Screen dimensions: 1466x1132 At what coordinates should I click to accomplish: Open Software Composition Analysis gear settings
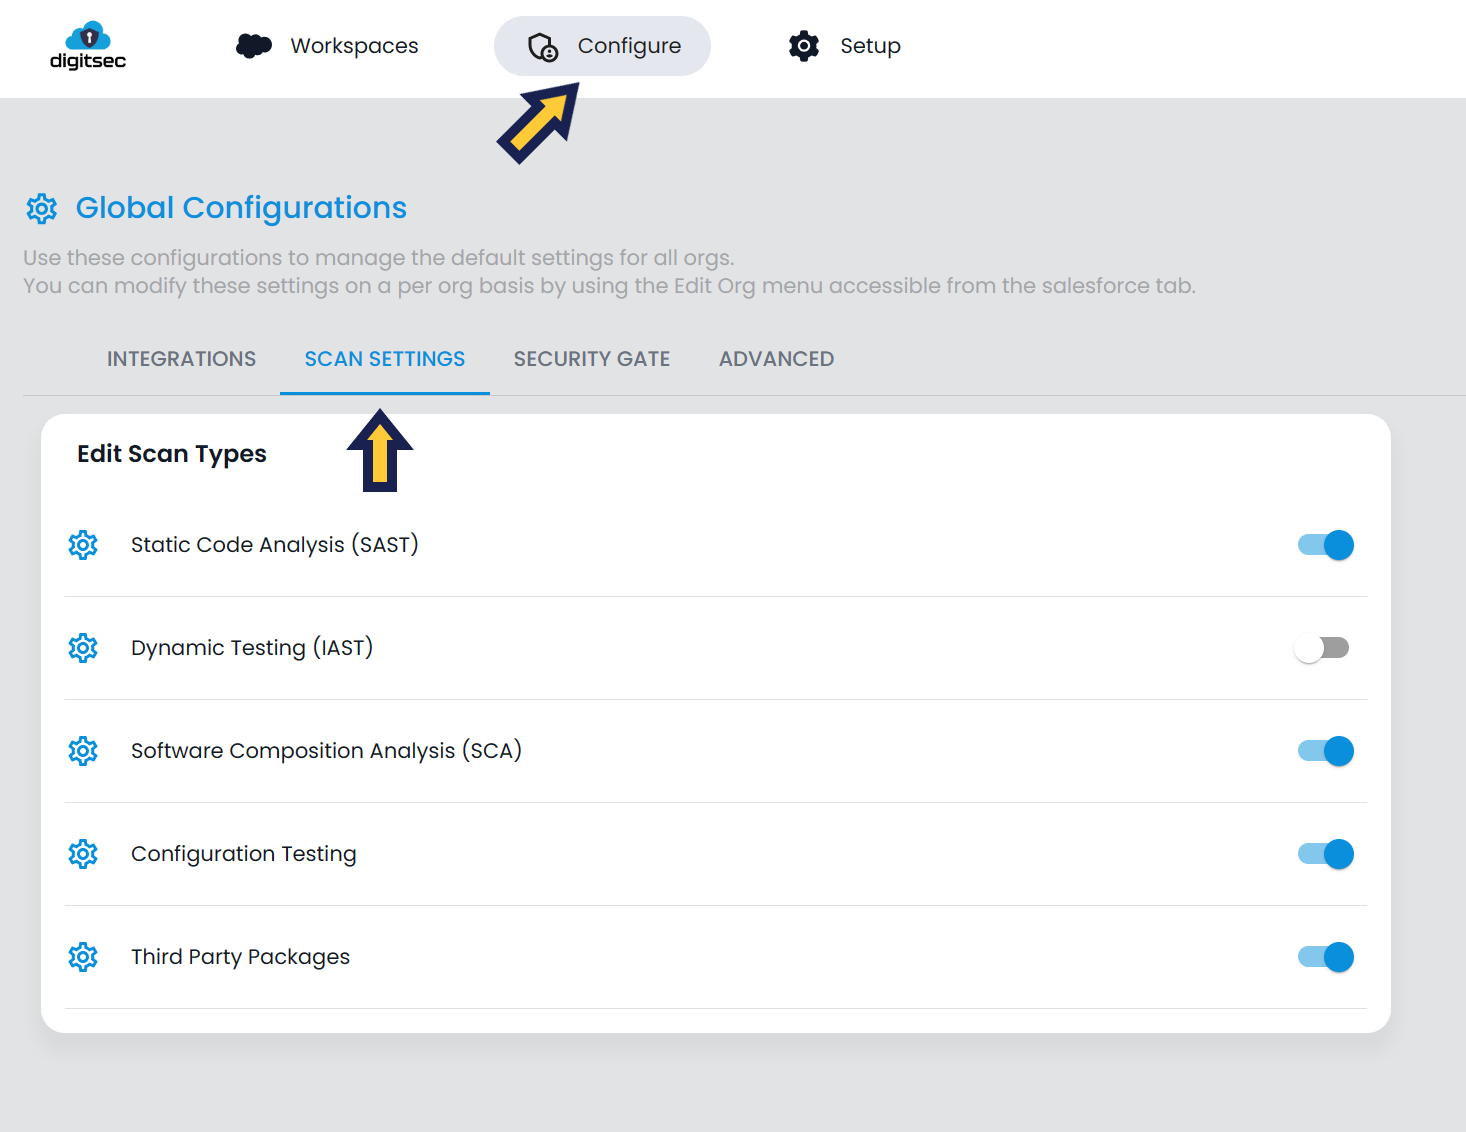tap(83, 751)
